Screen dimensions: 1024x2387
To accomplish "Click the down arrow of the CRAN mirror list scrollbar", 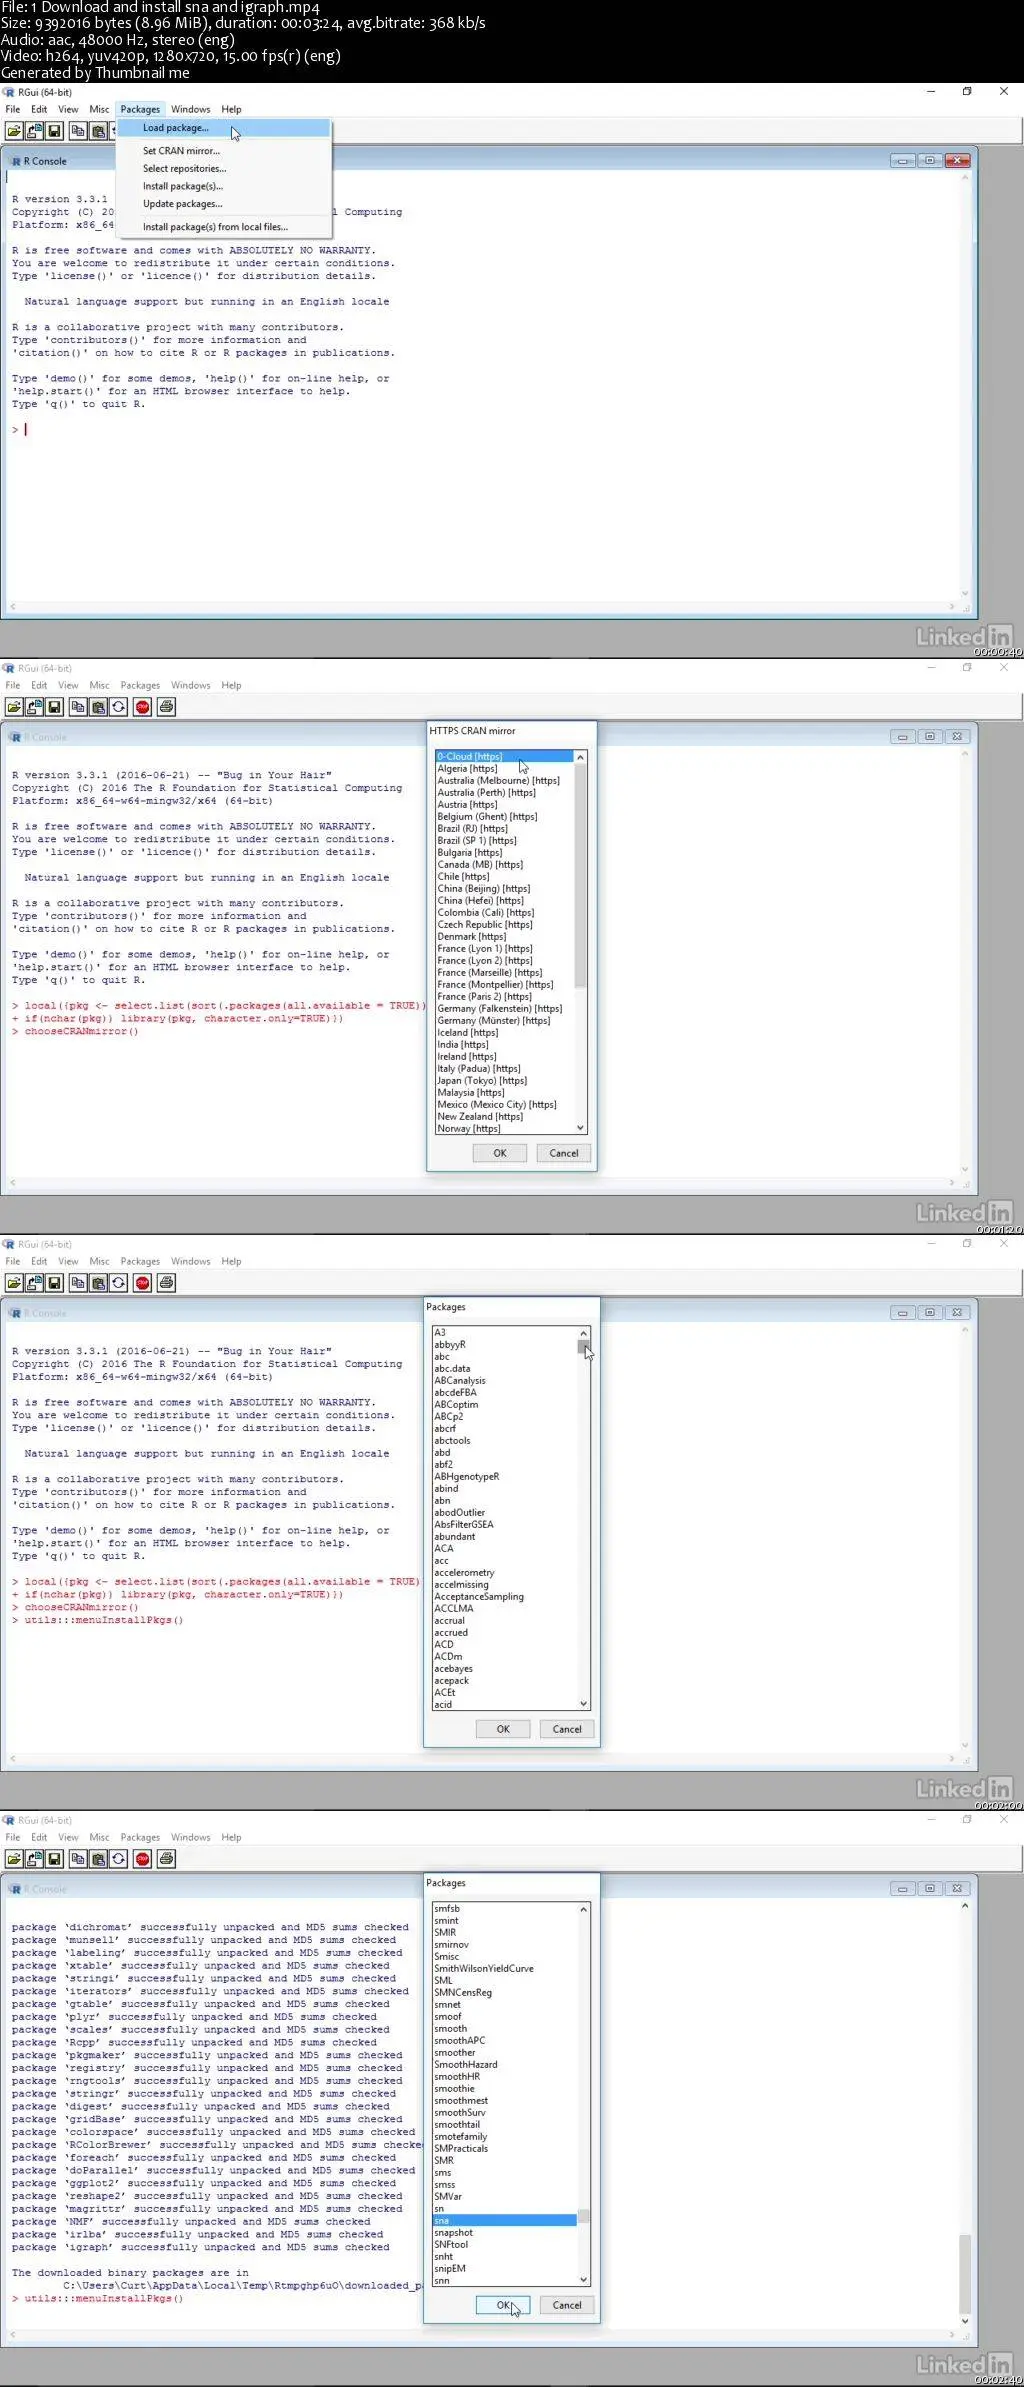I will tap(580, 1128).
